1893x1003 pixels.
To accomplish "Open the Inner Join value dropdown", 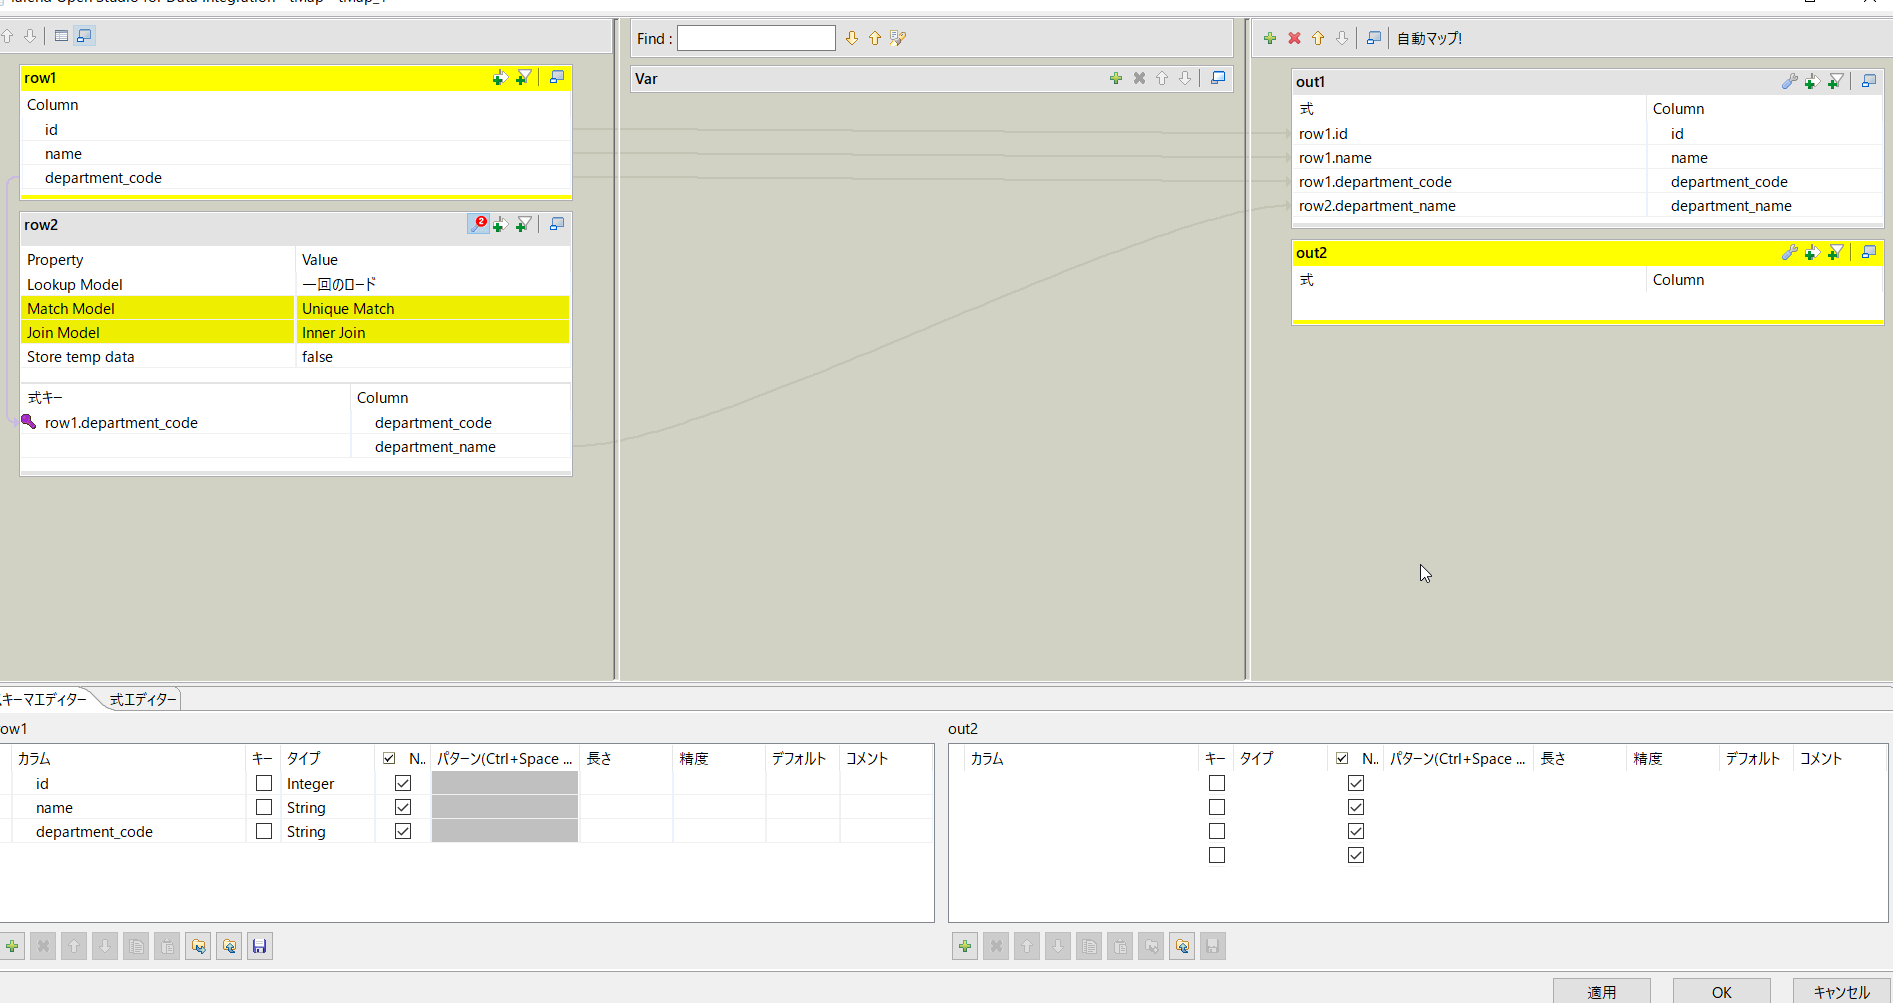I will point(433,333).
